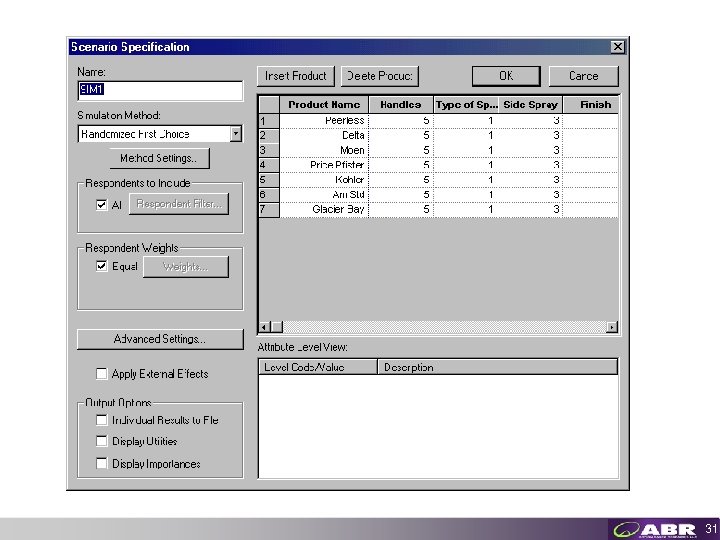Click the Type of Sp value in Moen row

(x=466, y=150)
